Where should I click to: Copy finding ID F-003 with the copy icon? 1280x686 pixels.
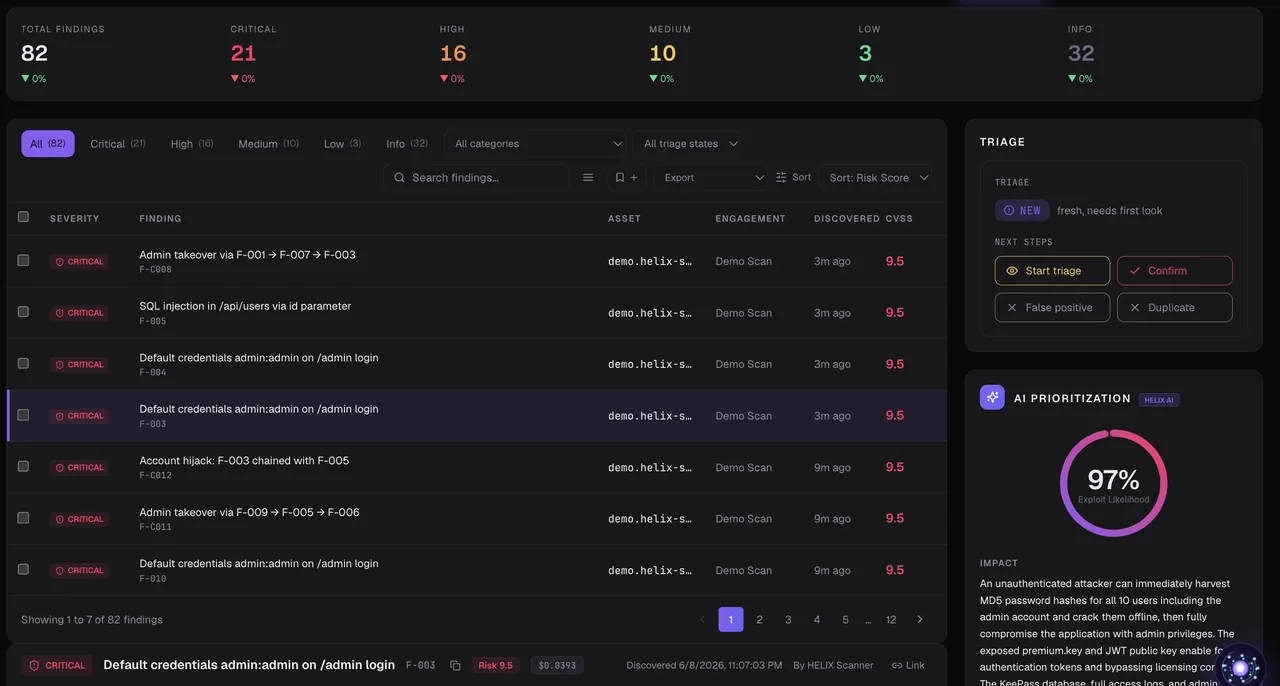click(x=455, y=665)
